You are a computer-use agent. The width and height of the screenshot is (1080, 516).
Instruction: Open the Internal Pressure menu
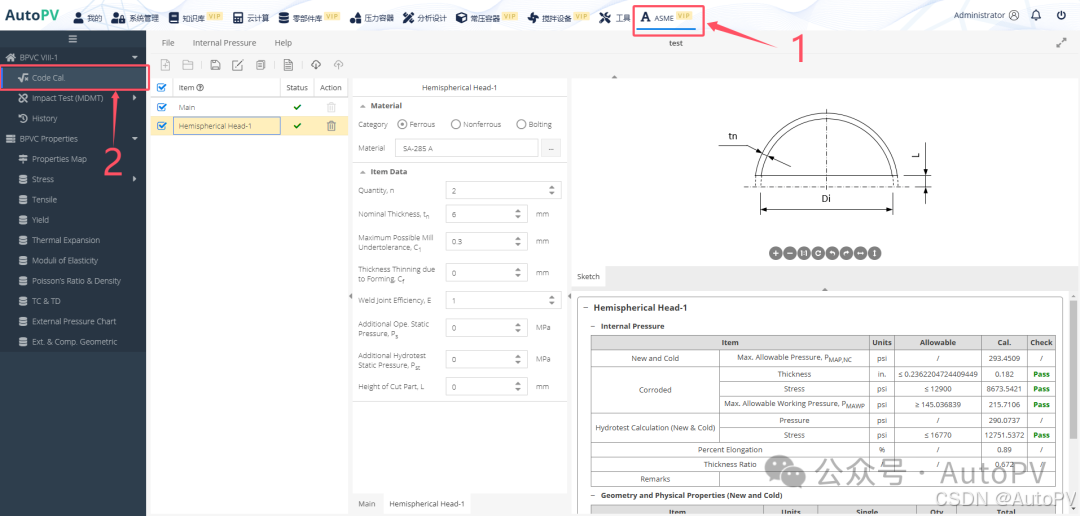[225, 43]
